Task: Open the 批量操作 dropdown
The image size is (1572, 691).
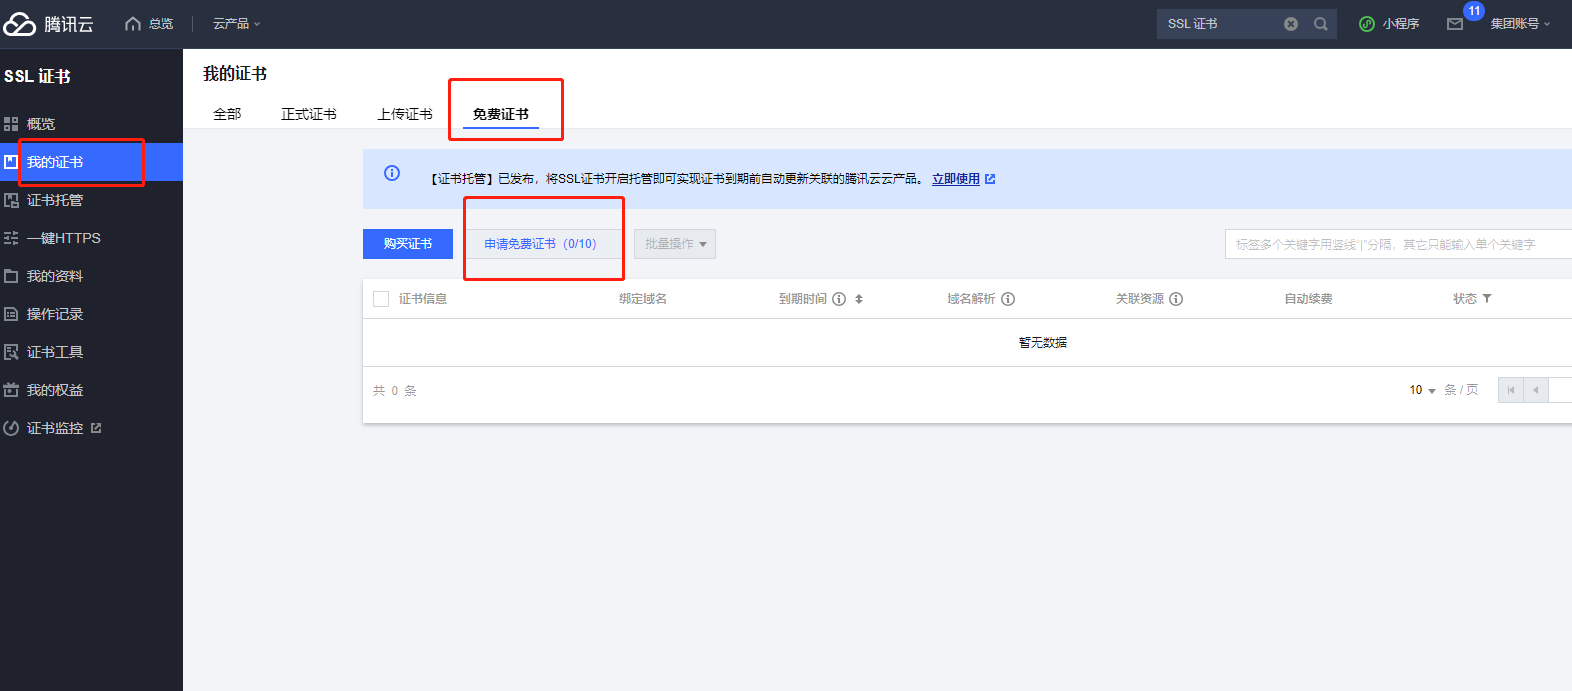Action: point(675,244)
